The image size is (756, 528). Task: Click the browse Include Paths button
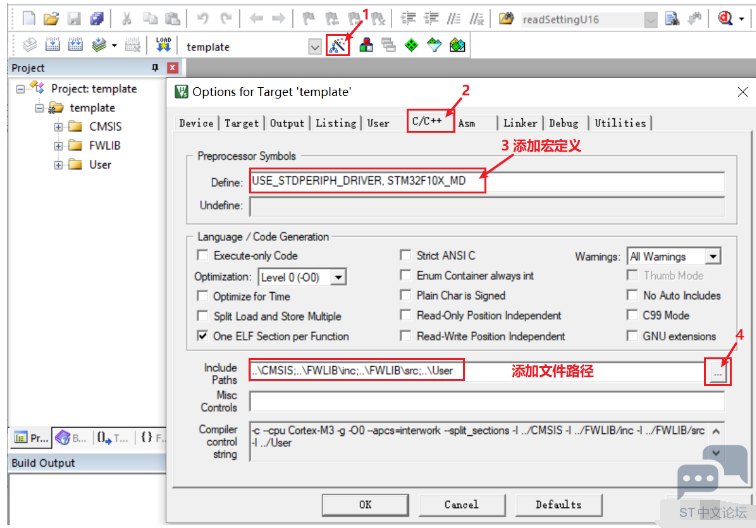pyautogui.click(x=717, y=371)
